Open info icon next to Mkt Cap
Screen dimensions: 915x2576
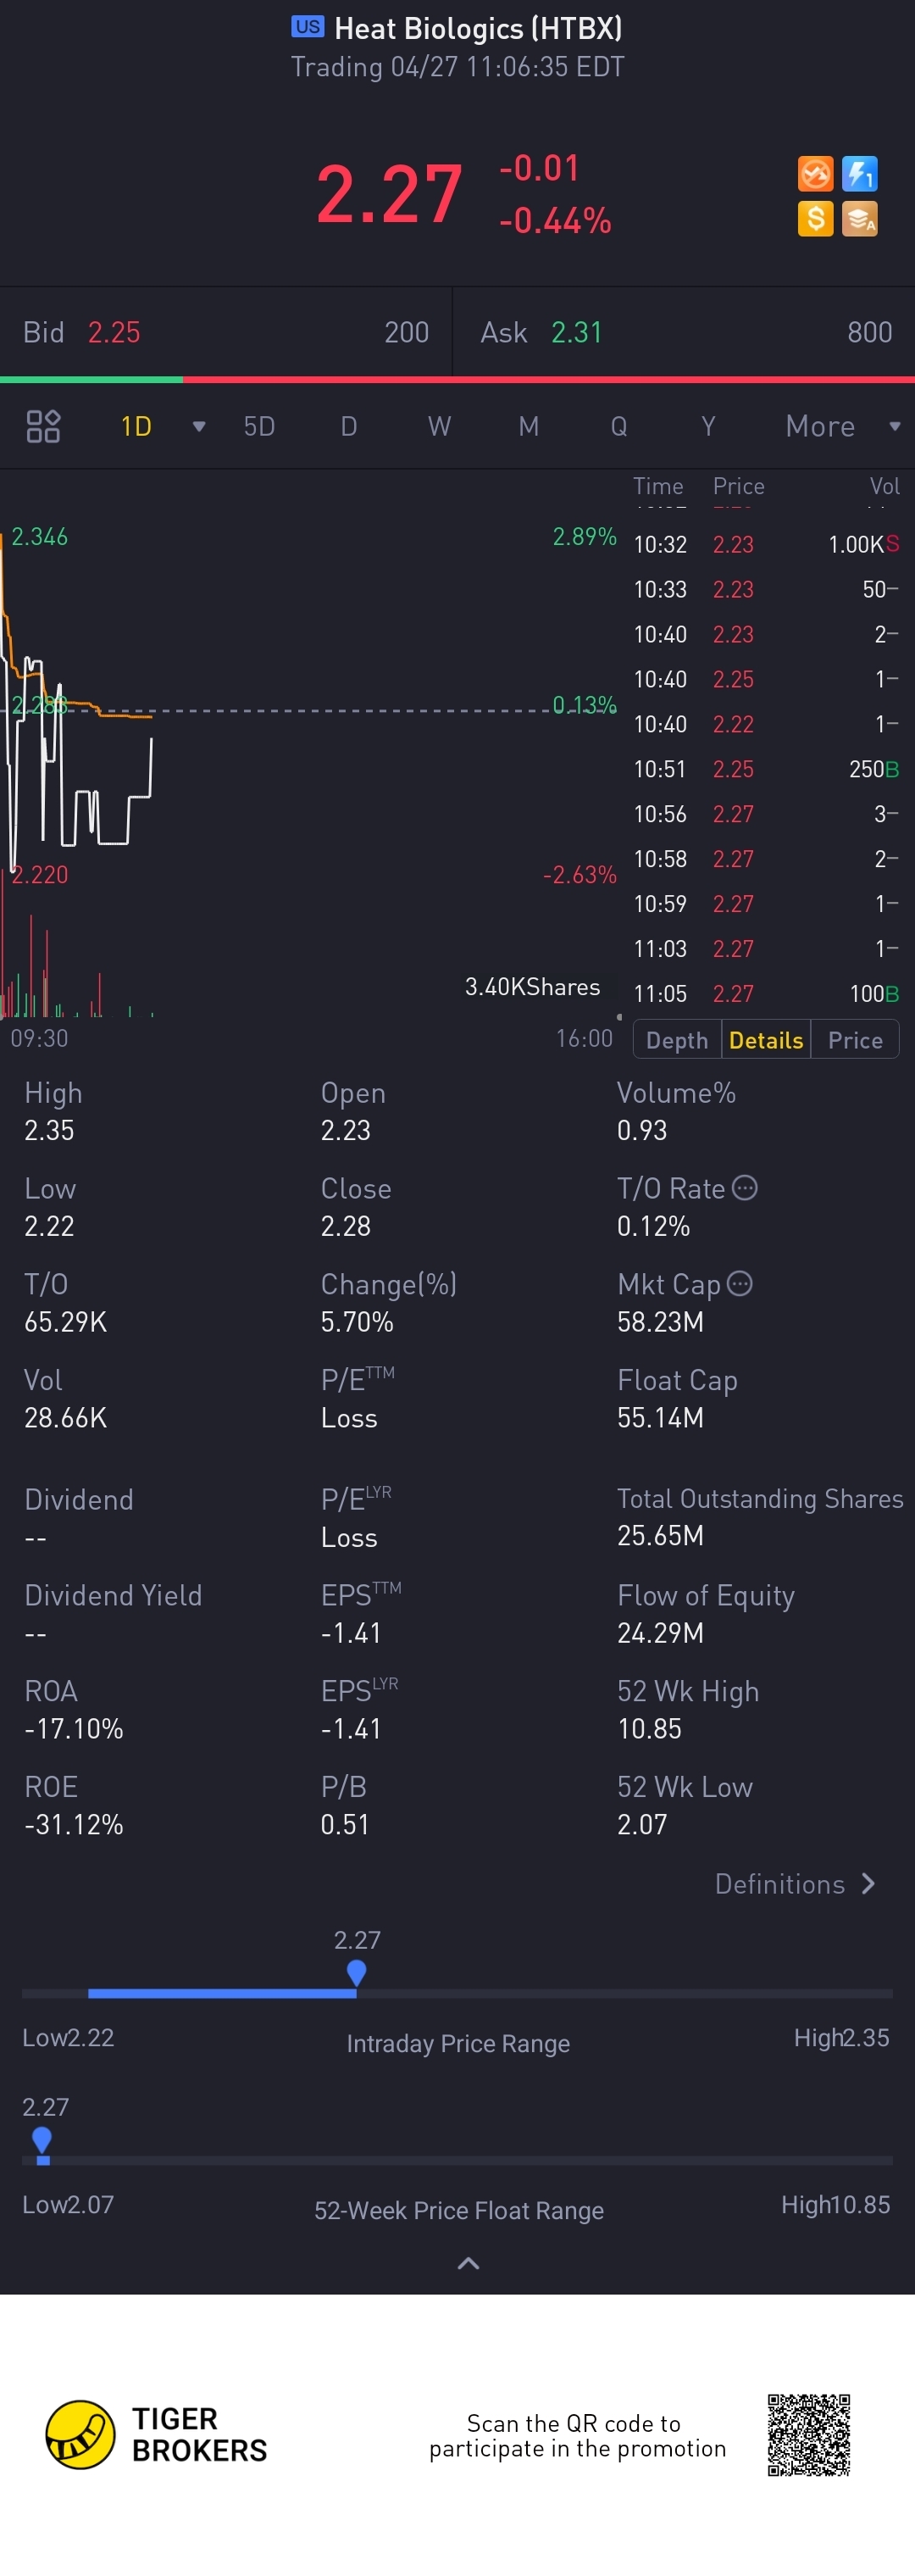pos(740,1283)
